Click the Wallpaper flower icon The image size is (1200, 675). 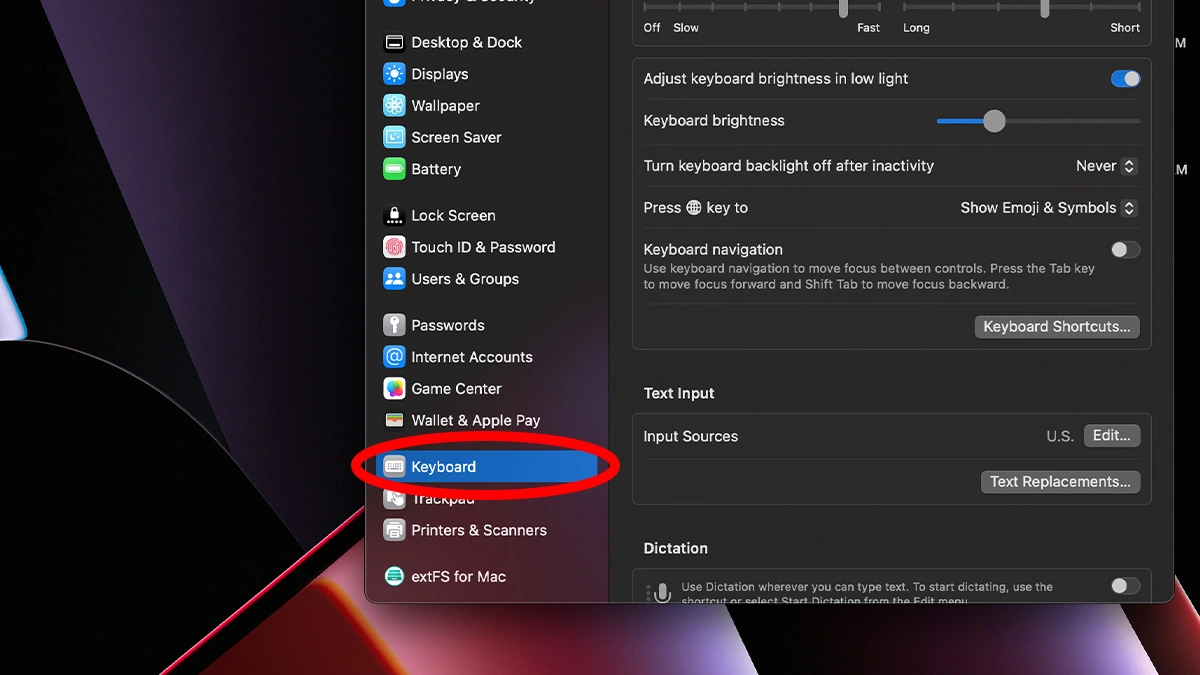tap(394, 106)
